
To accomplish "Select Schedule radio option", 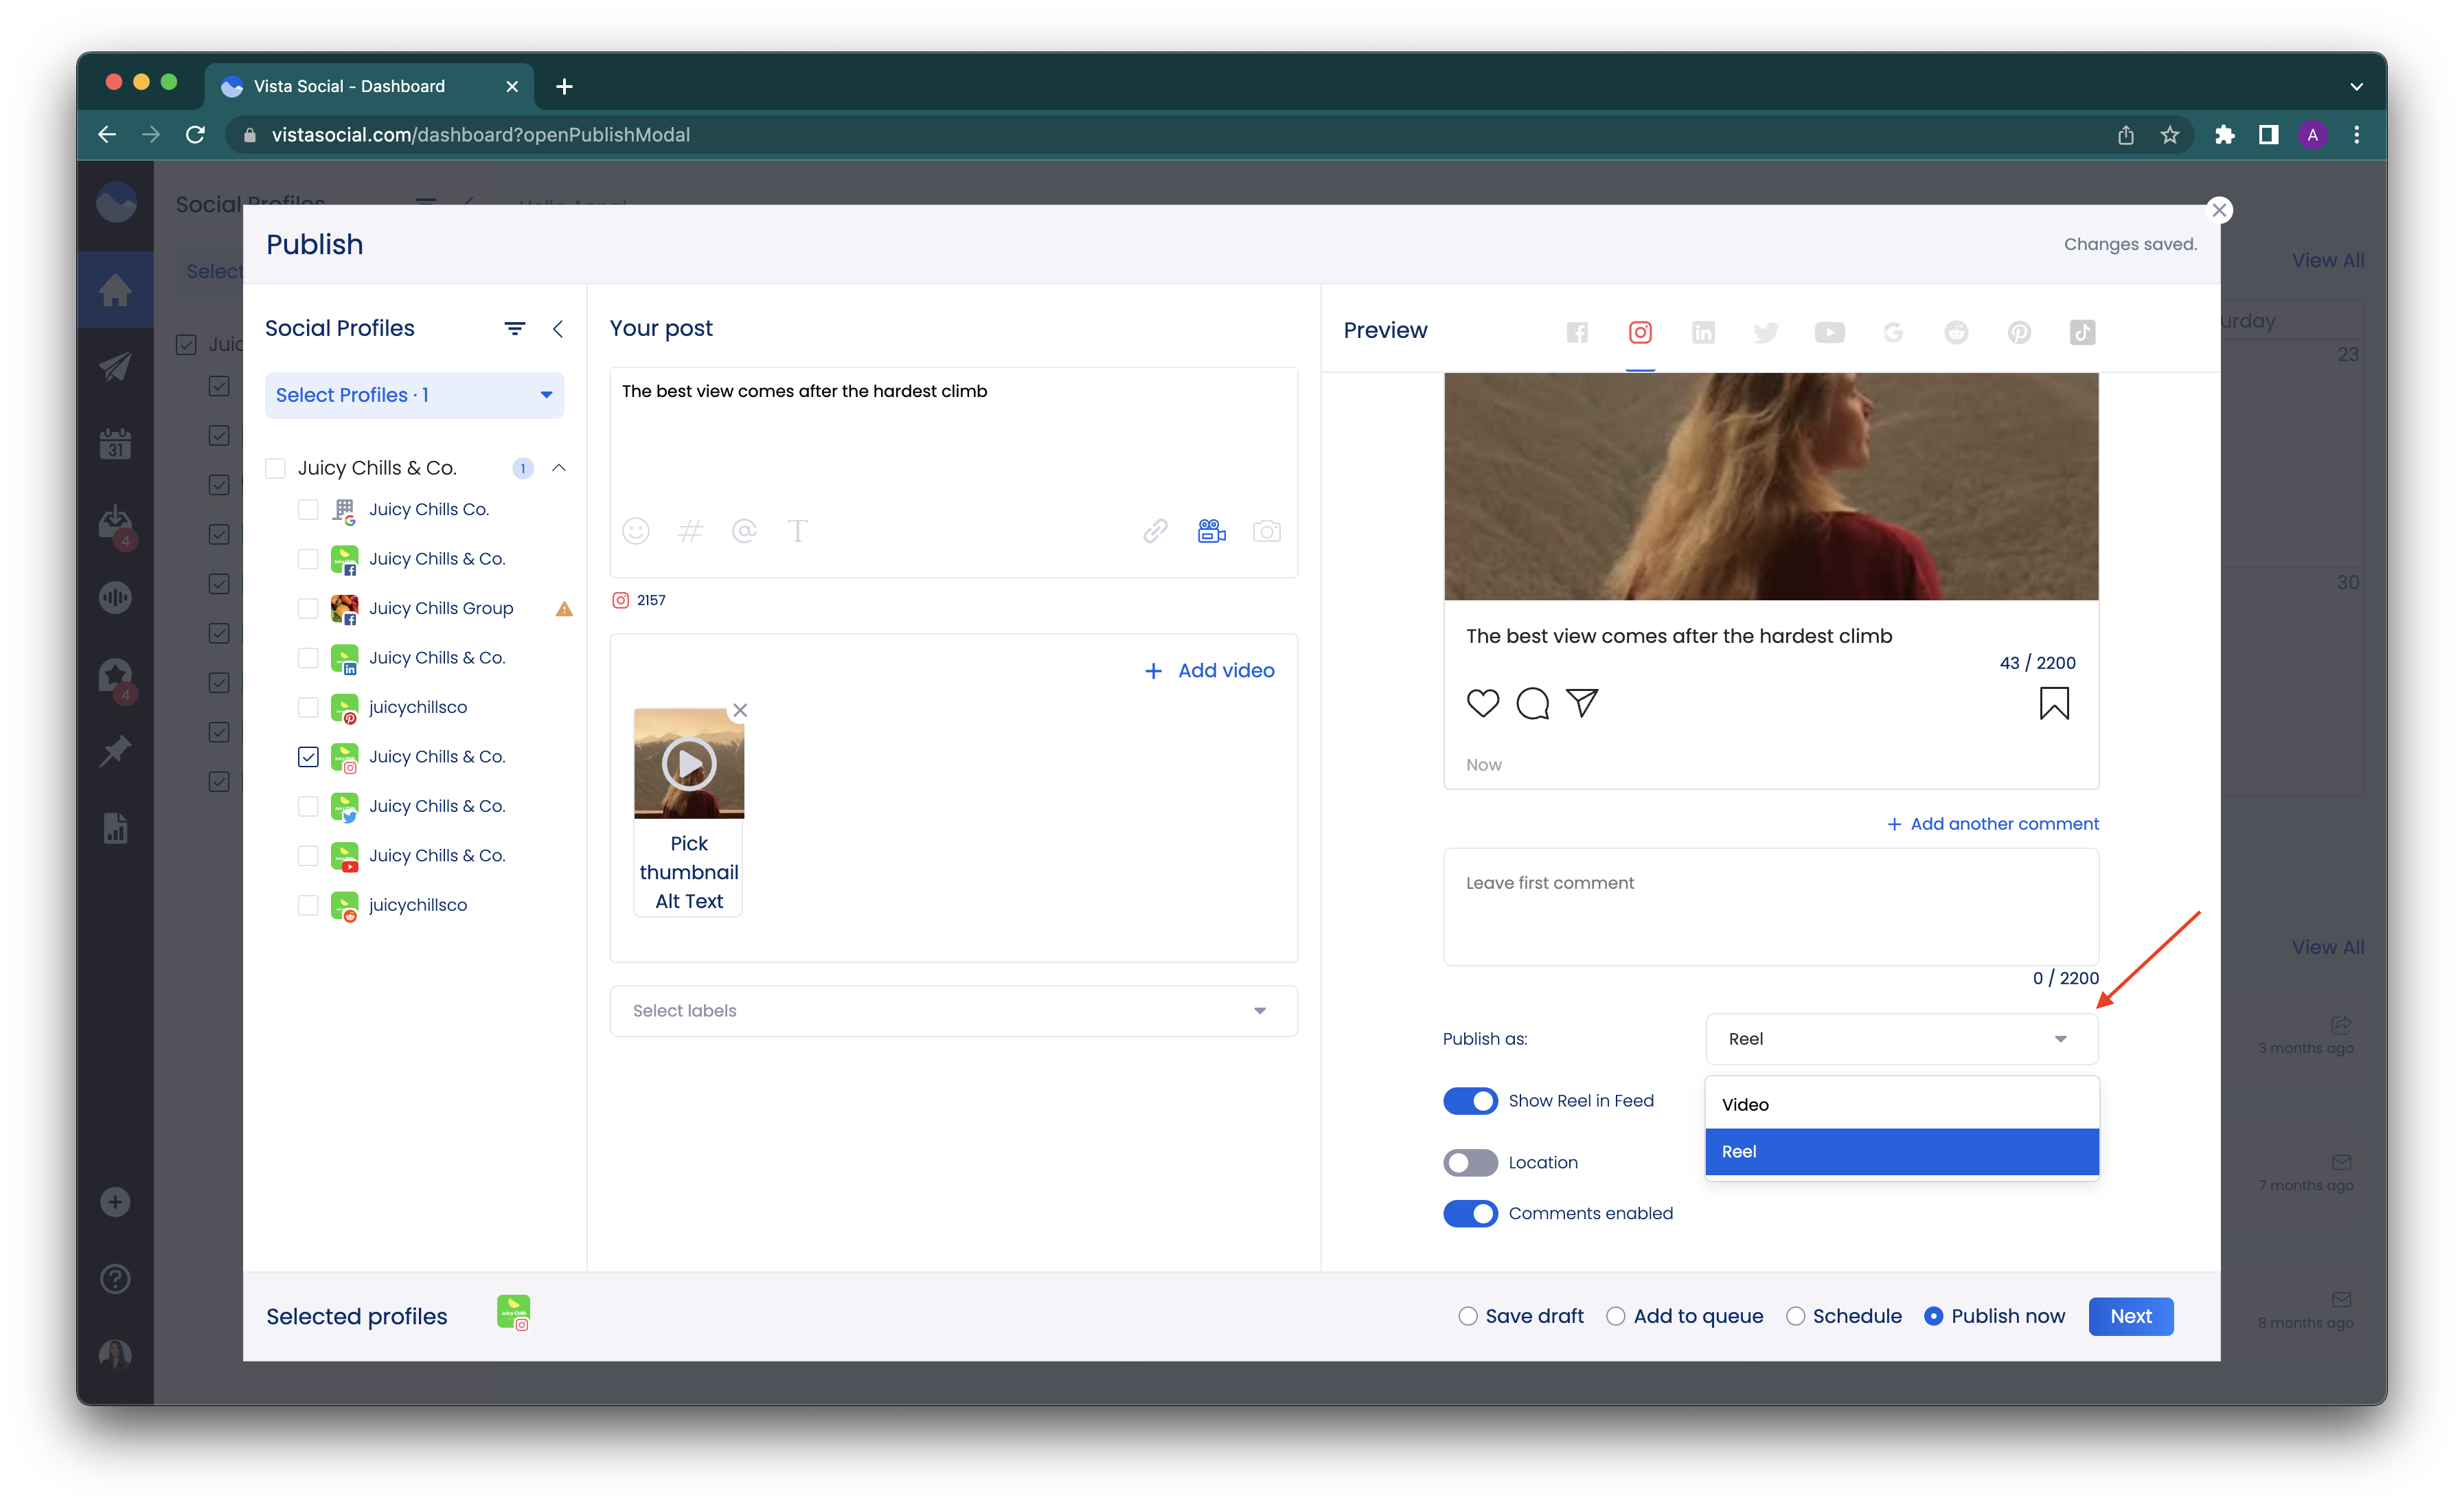I will tap(1795, 1317).
